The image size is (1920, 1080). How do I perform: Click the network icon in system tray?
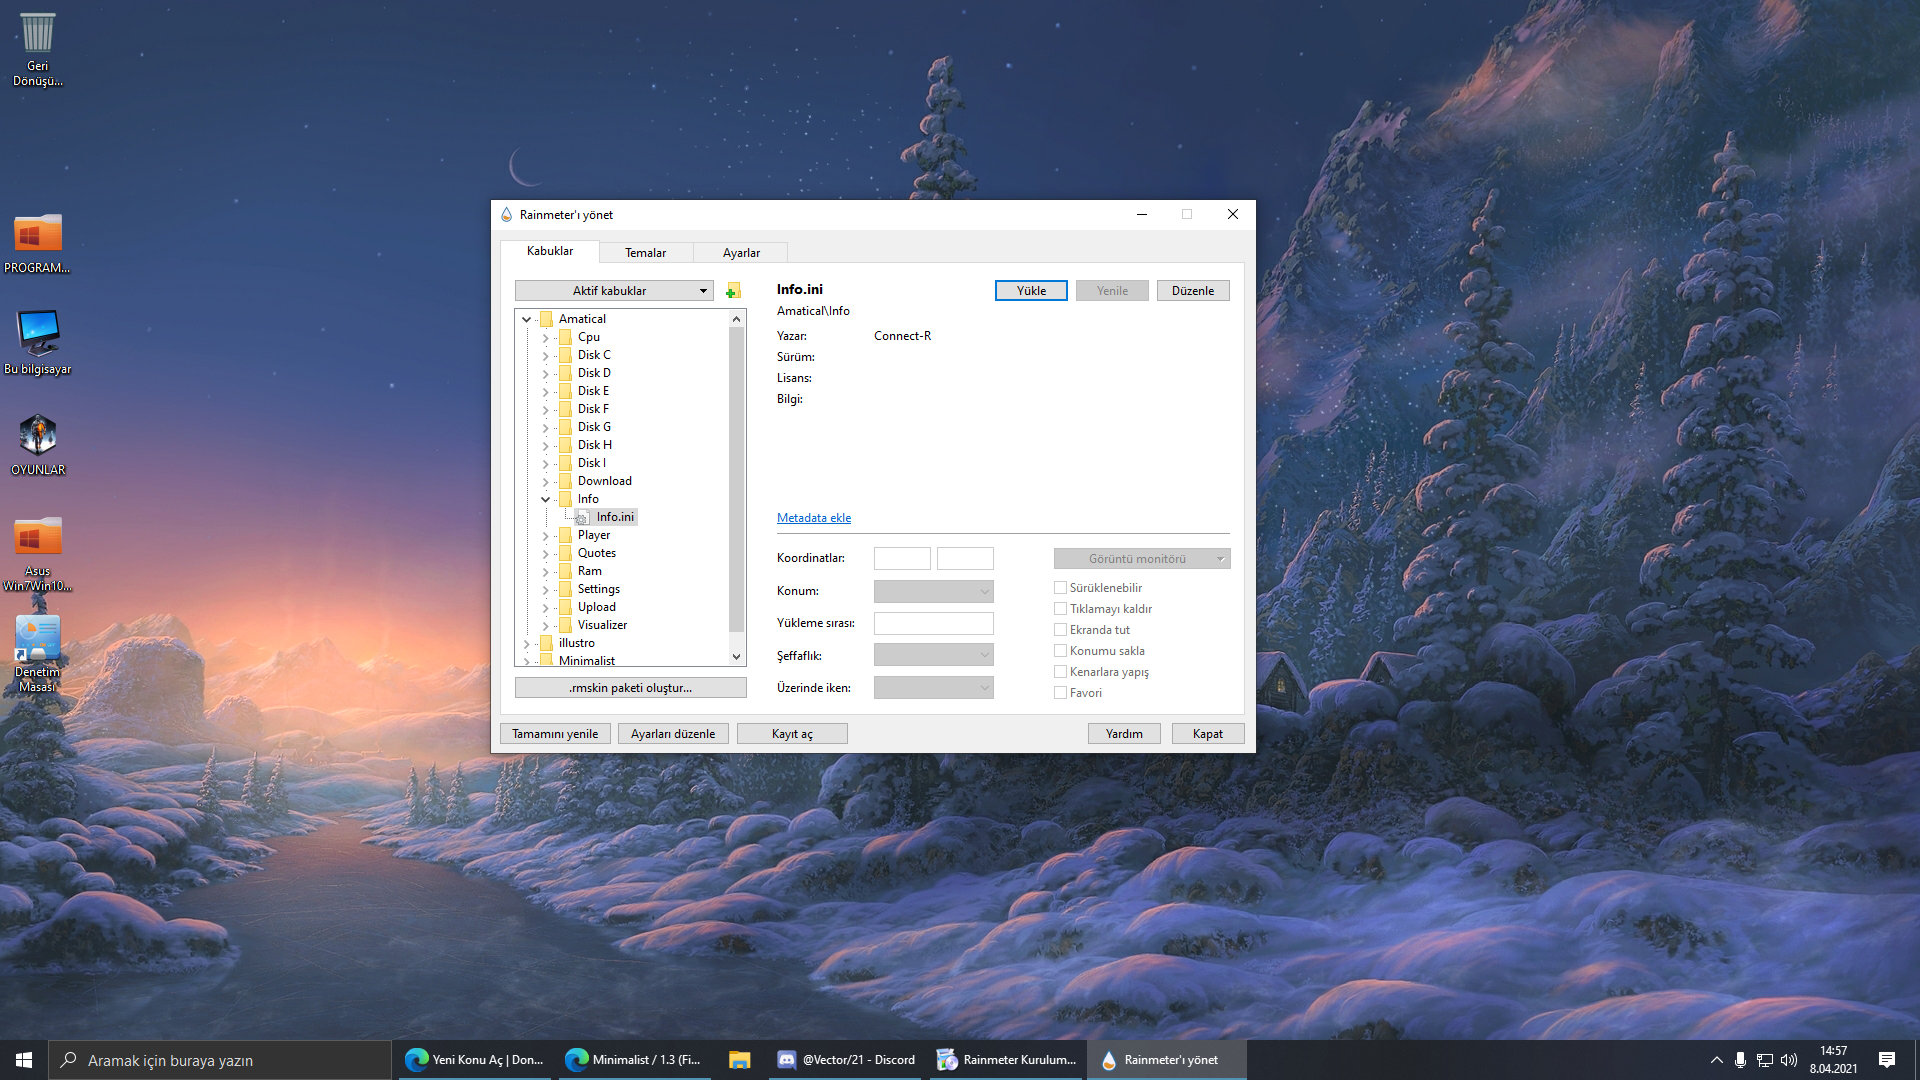[x=1765, y=1060]
